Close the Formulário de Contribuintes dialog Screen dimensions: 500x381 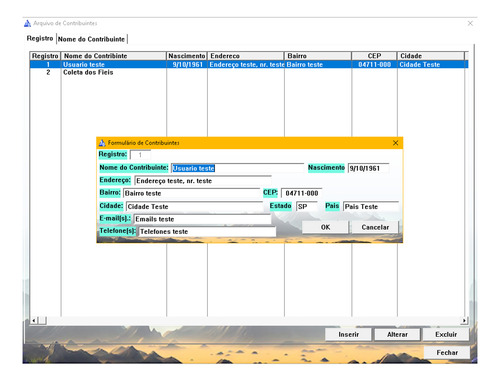395,143
